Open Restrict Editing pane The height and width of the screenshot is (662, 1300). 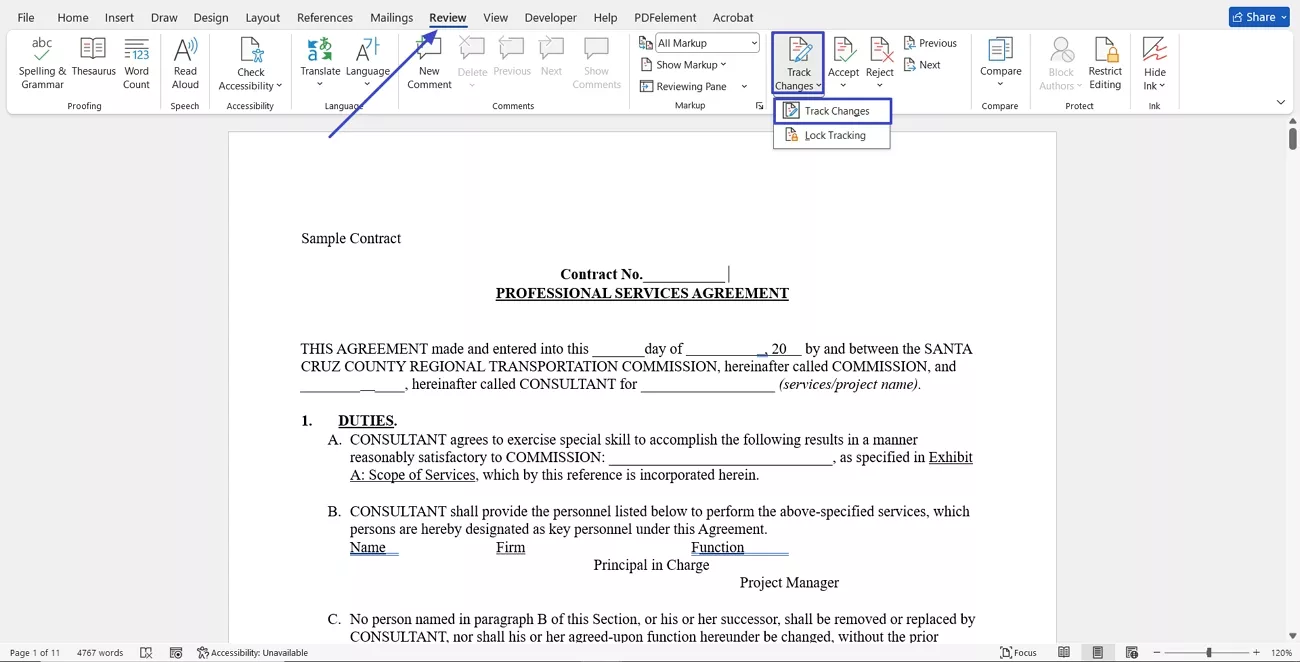[x=1105, y=62]
